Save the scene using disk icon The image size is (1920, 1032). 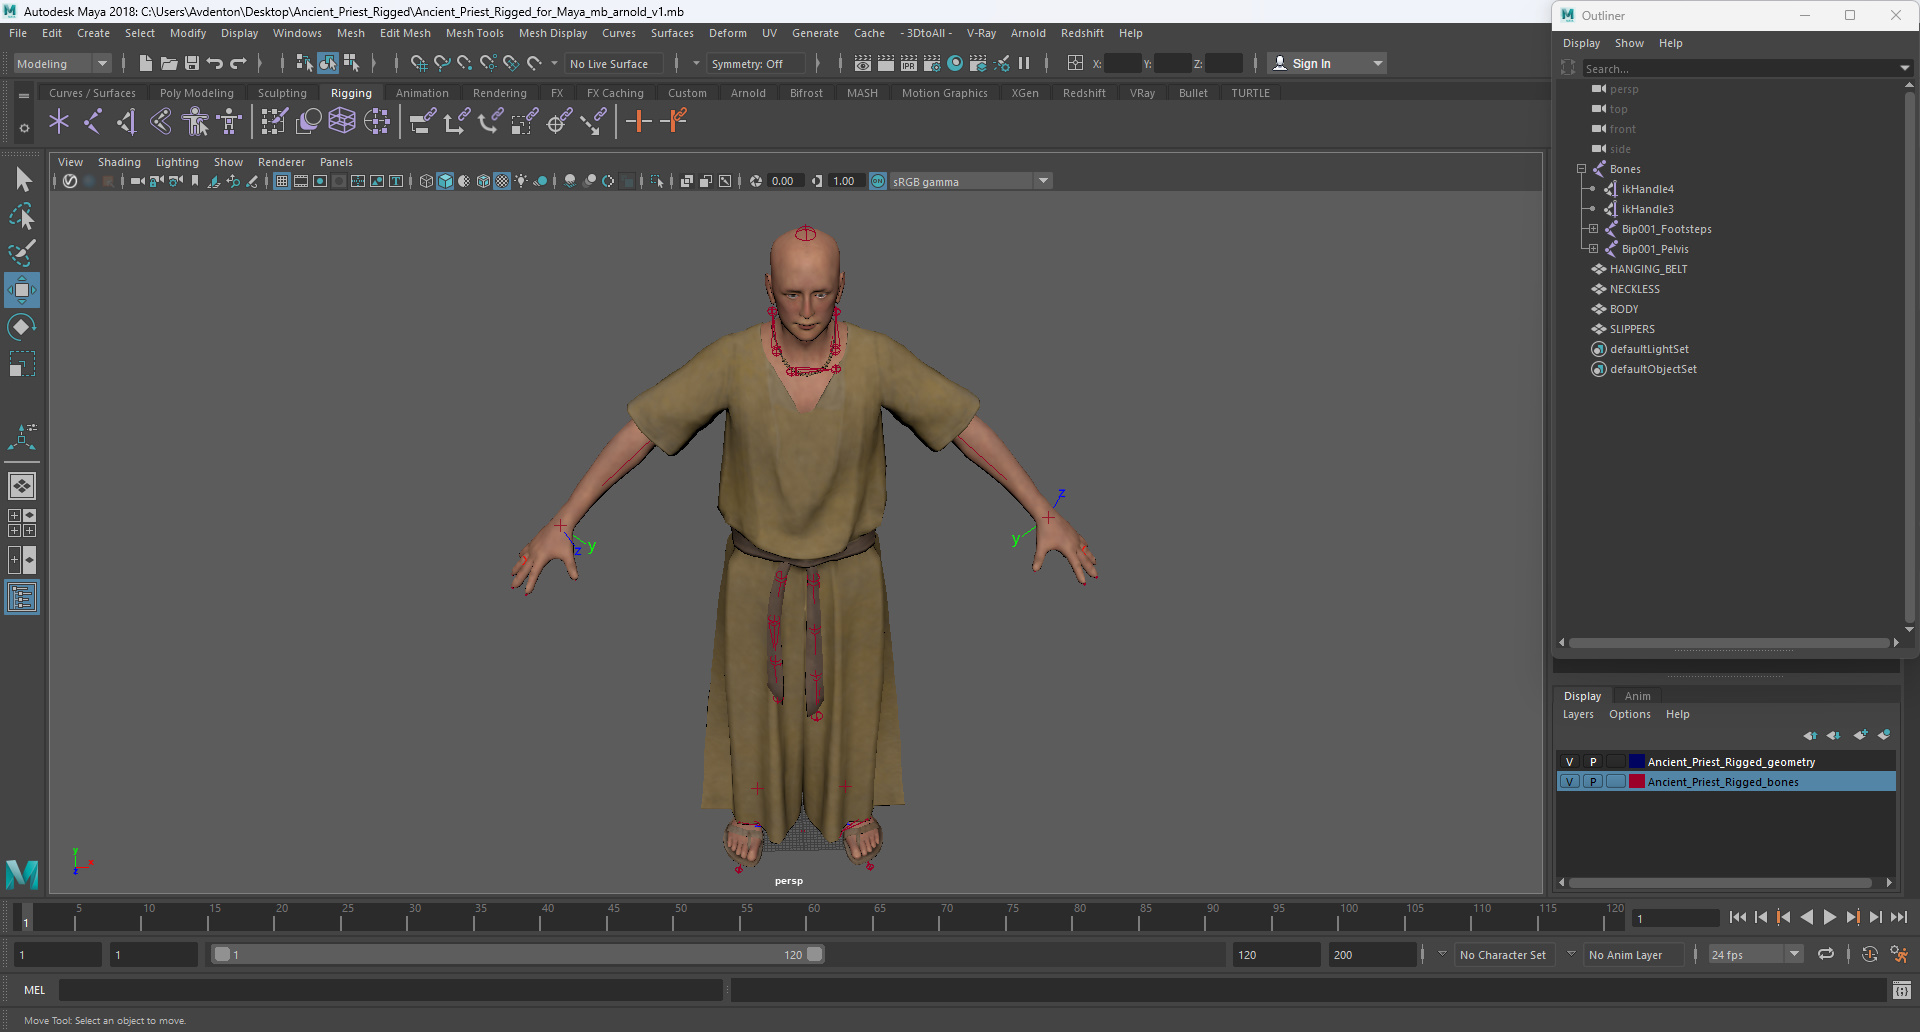coord(192,63)
